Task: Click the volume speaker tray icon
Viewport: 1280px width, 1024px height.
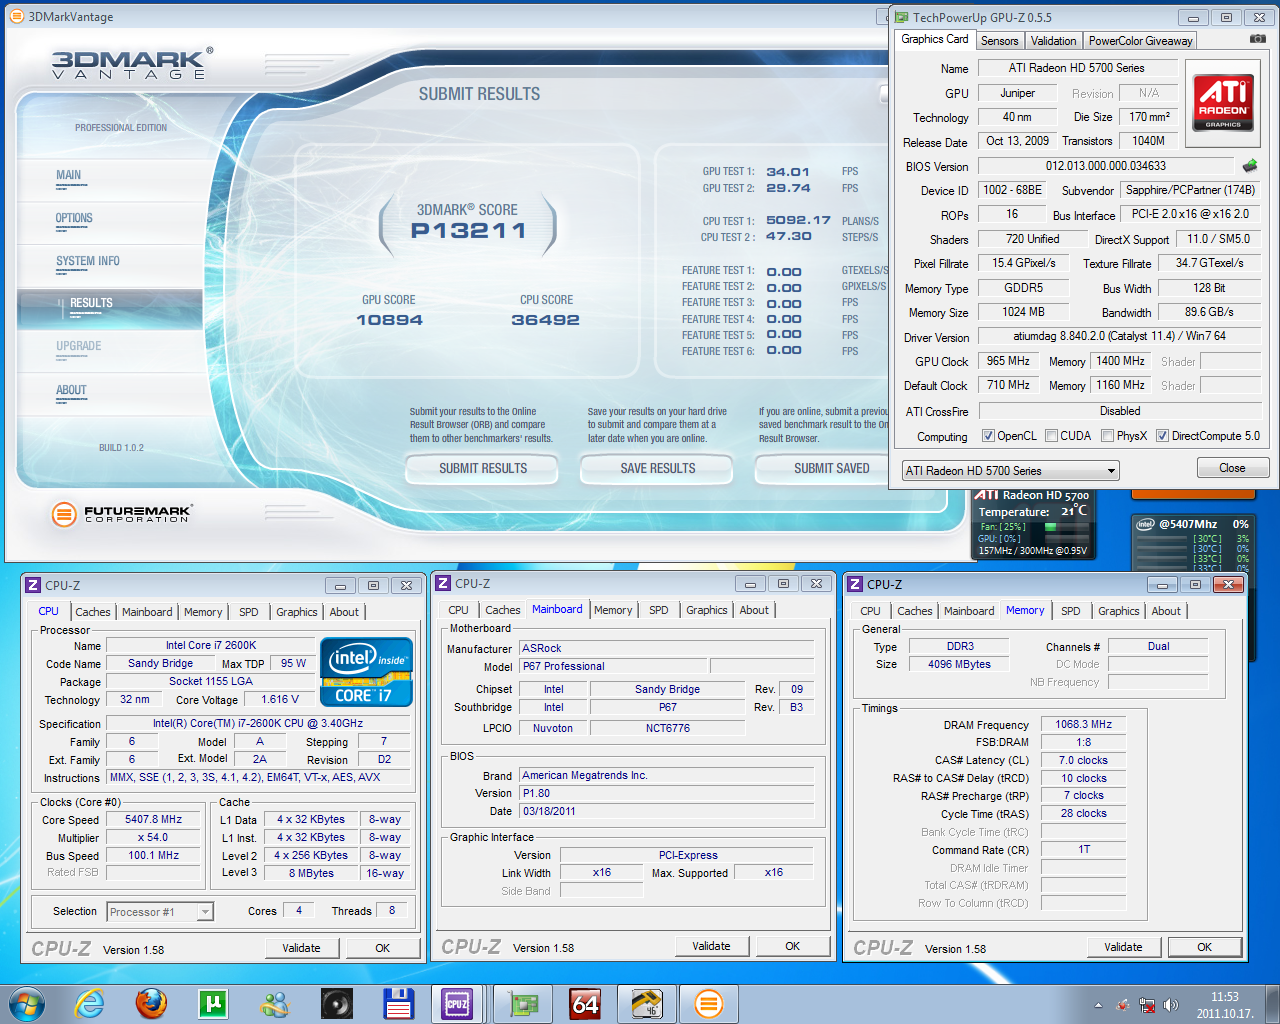Action: pyautogui.click(x=1171, y=1005)
